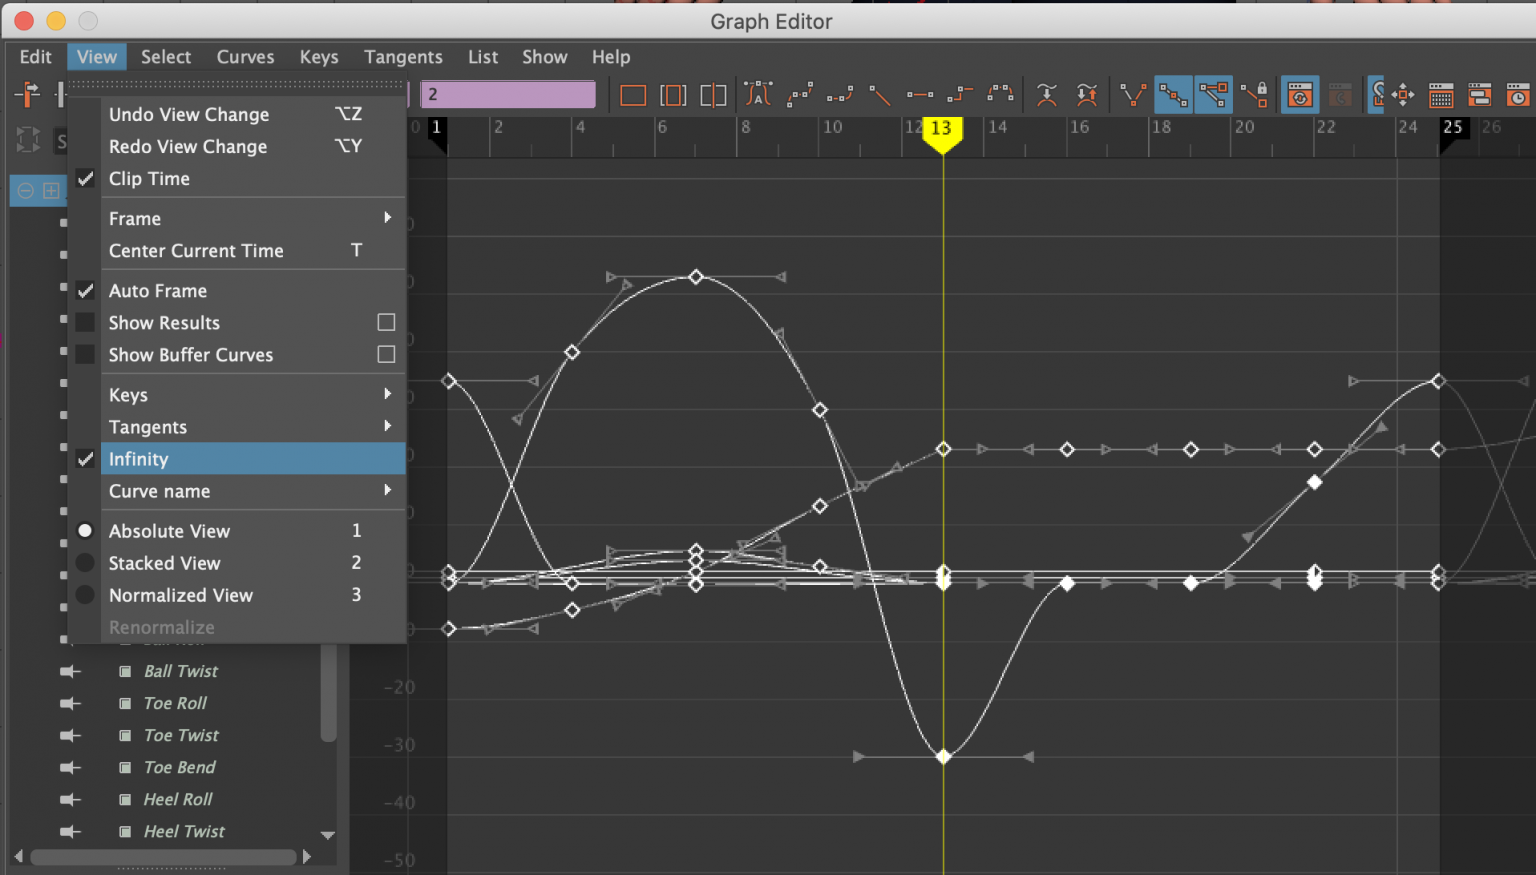Select the Normalized View radio option
1536x875 pixels.
point(85,595)
